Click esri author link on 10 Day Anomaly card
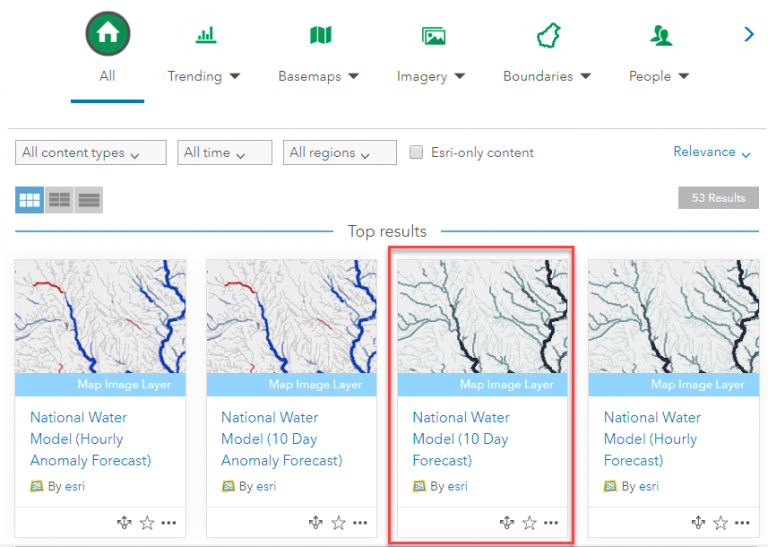Image resolution: width=768 pixels, height=547 pixels. click(x=266, y=486)
